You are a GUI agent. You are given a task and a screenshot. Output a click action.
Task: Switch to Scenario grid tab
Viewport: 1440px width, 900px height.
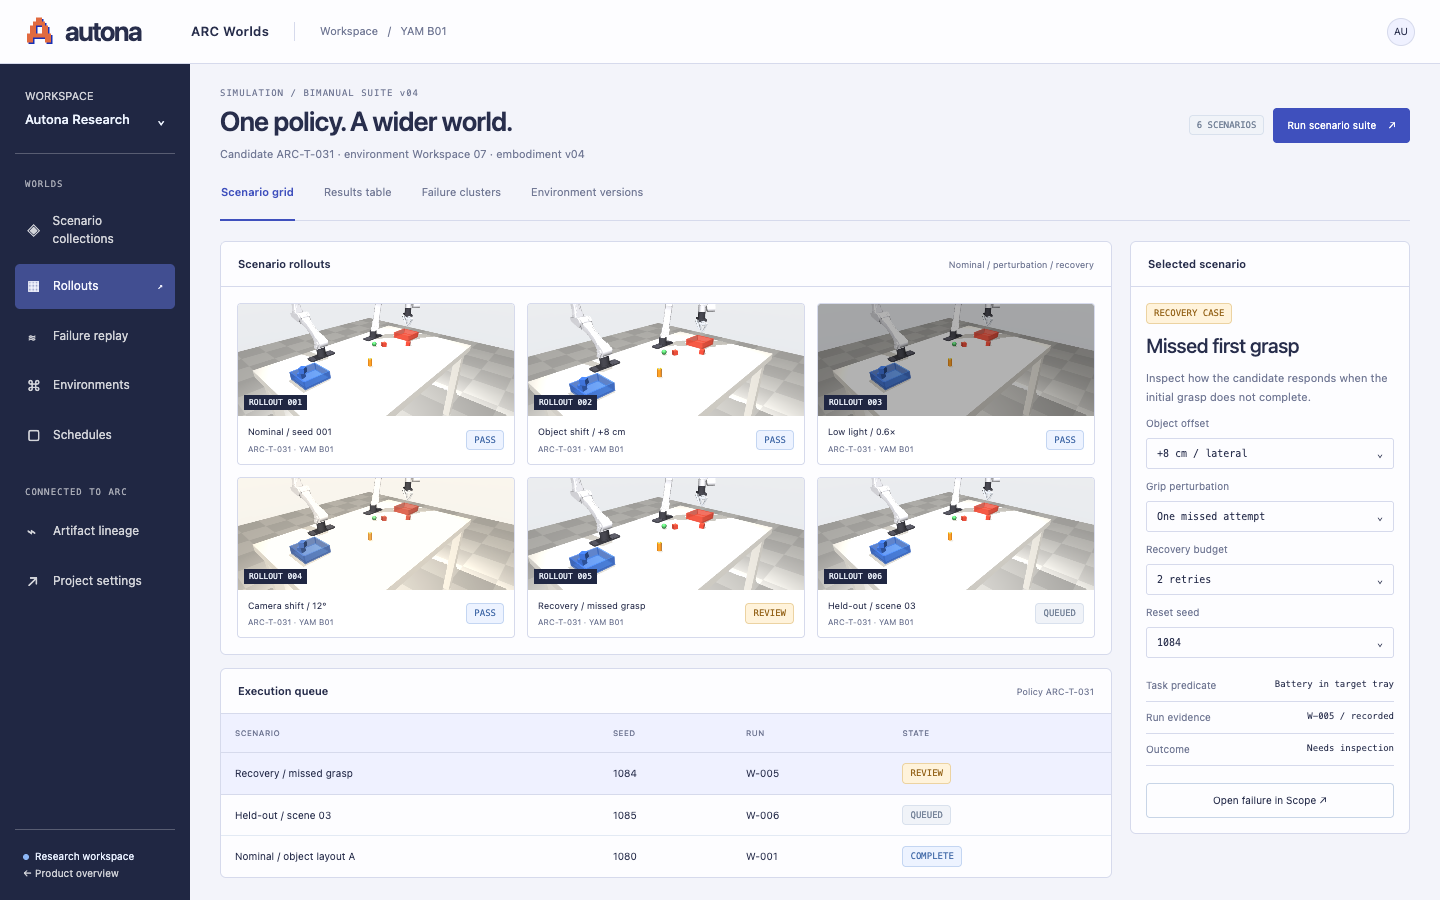257,192
